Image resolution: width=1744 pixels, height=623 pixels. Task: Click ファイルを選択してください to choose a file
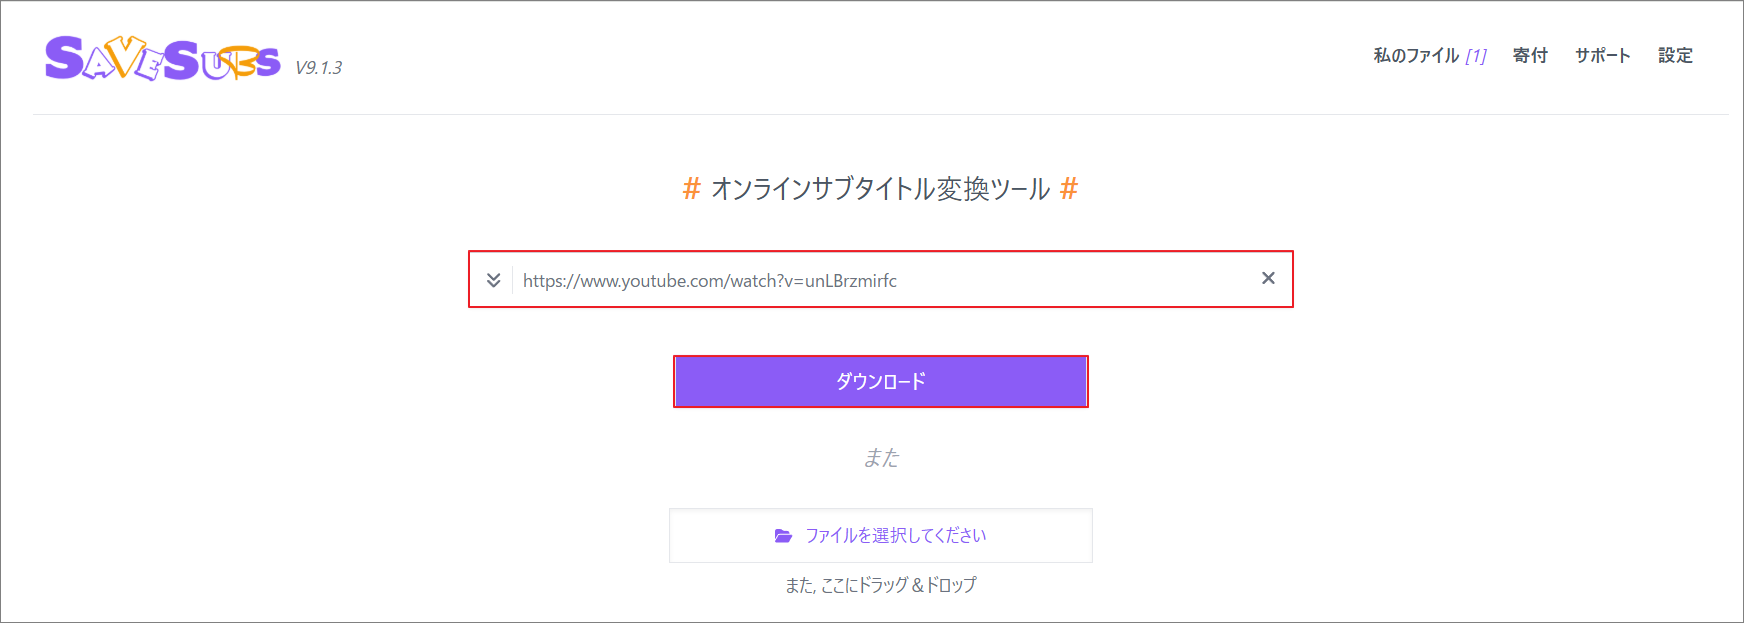pyautogui.click(x=895, y=536)
